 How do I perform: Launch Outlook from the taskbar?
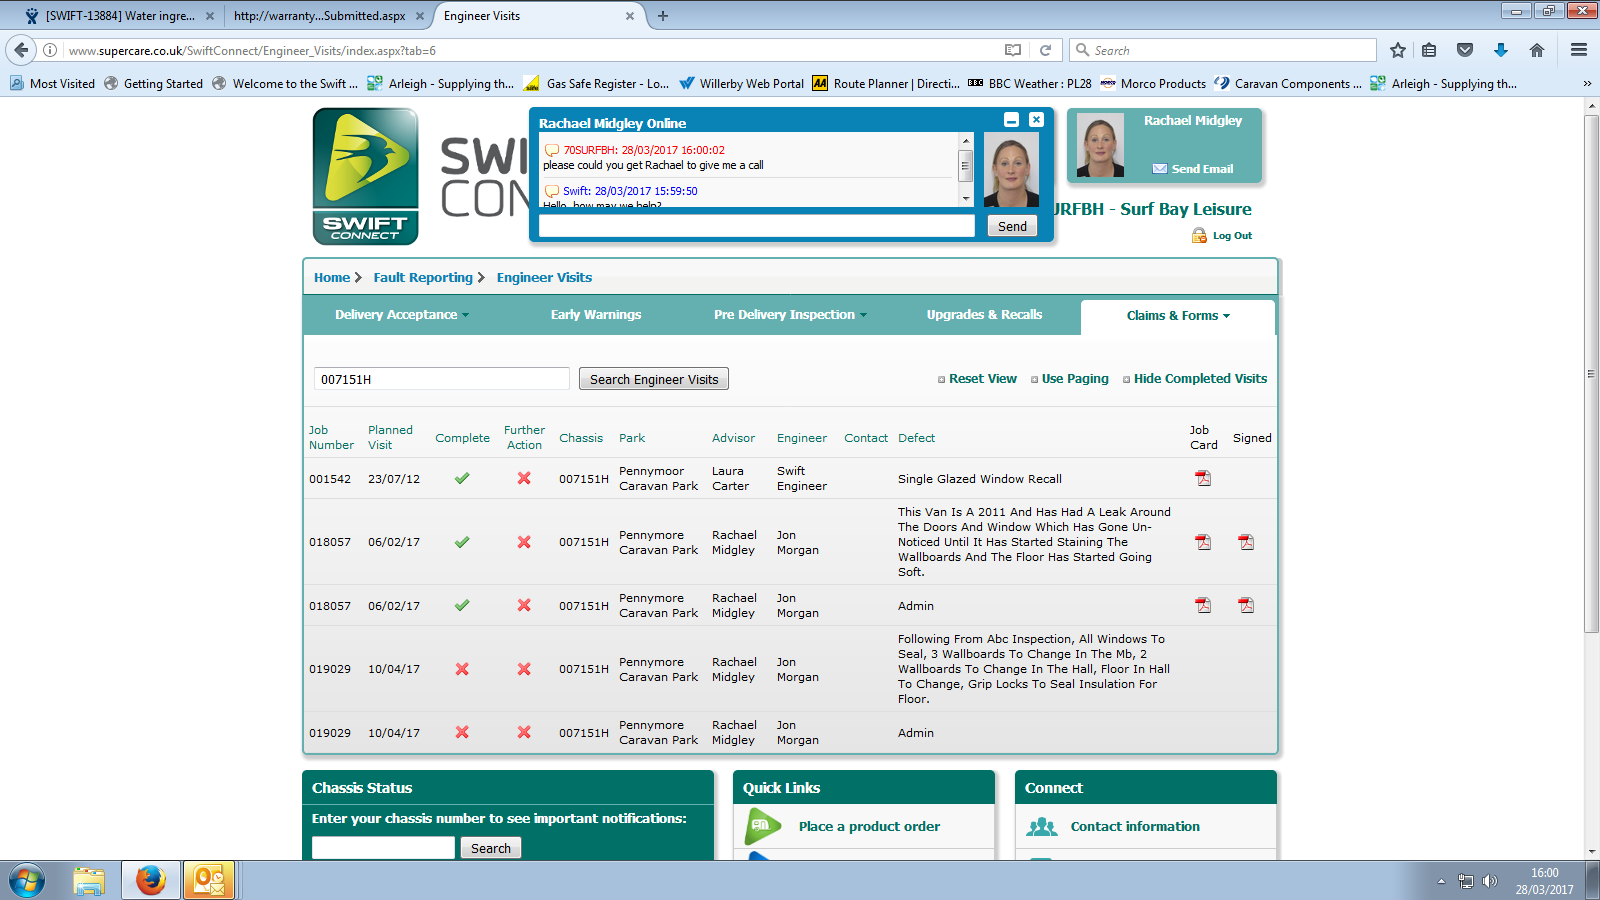[209, 880]
